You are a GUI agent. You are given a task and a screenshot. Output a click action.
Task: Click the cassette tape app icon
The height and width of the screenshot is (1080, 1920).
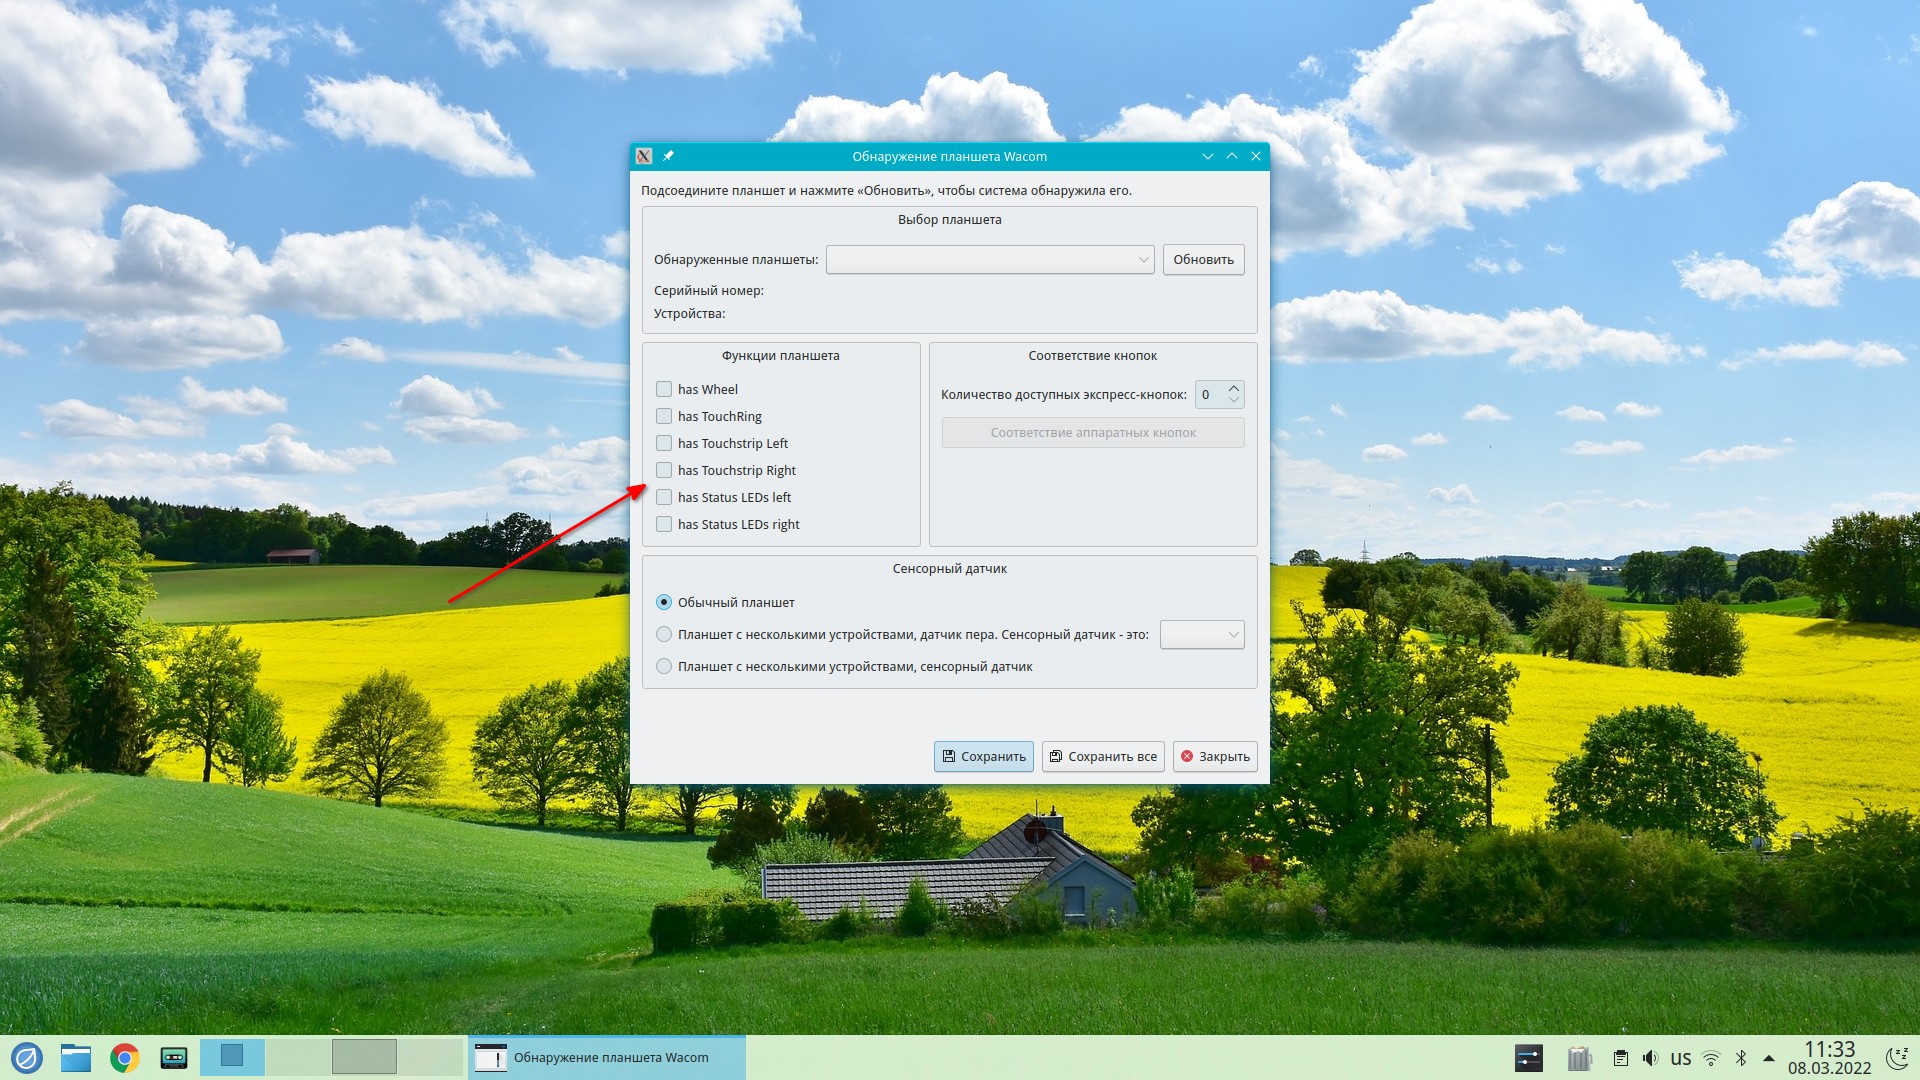point(174,1058)
